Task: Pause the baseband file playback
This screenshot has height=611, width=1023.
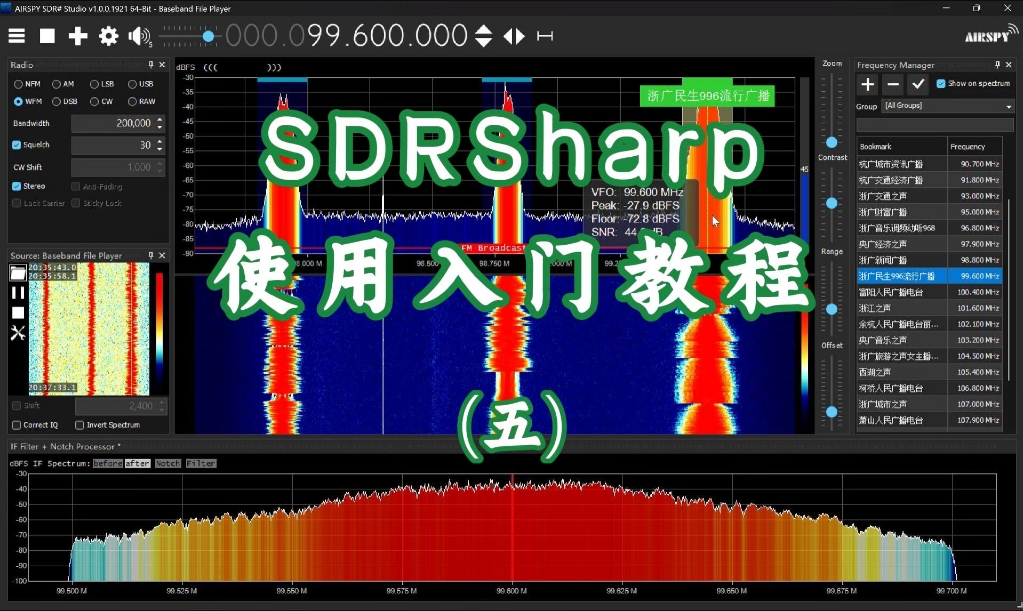Action: [x=18, y=293]
